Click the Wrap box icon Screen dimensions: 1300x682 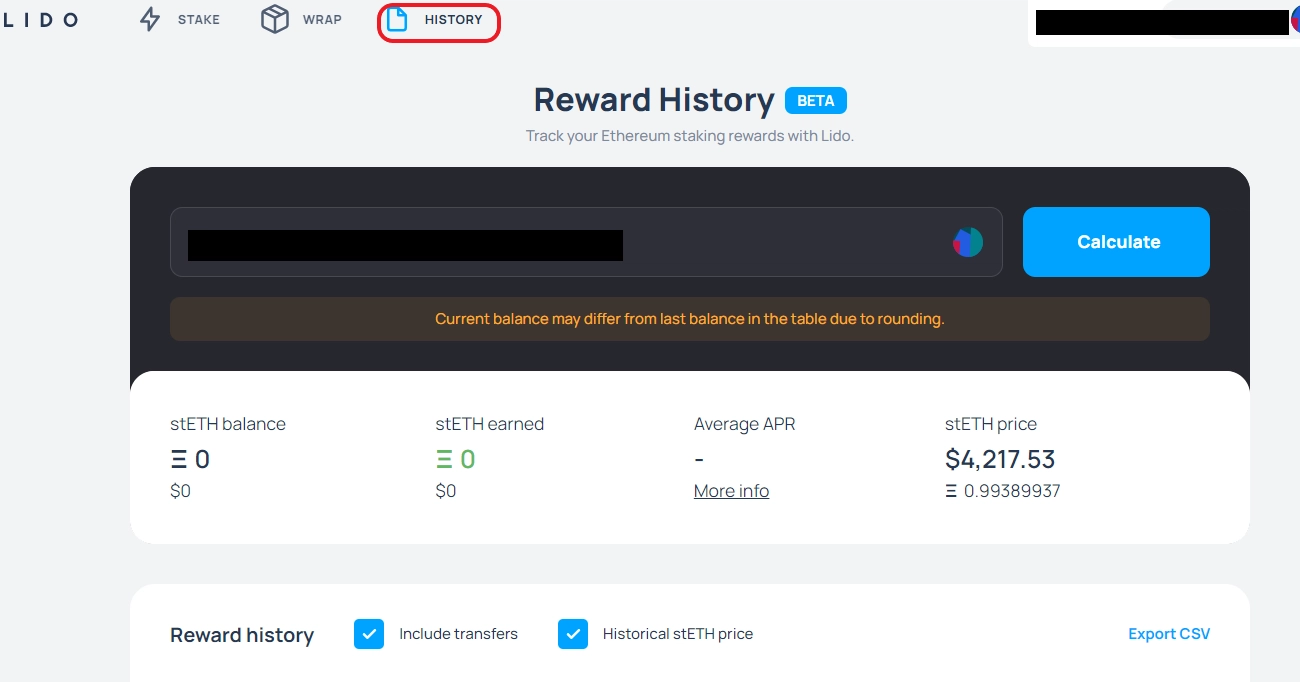pos(275,20)
